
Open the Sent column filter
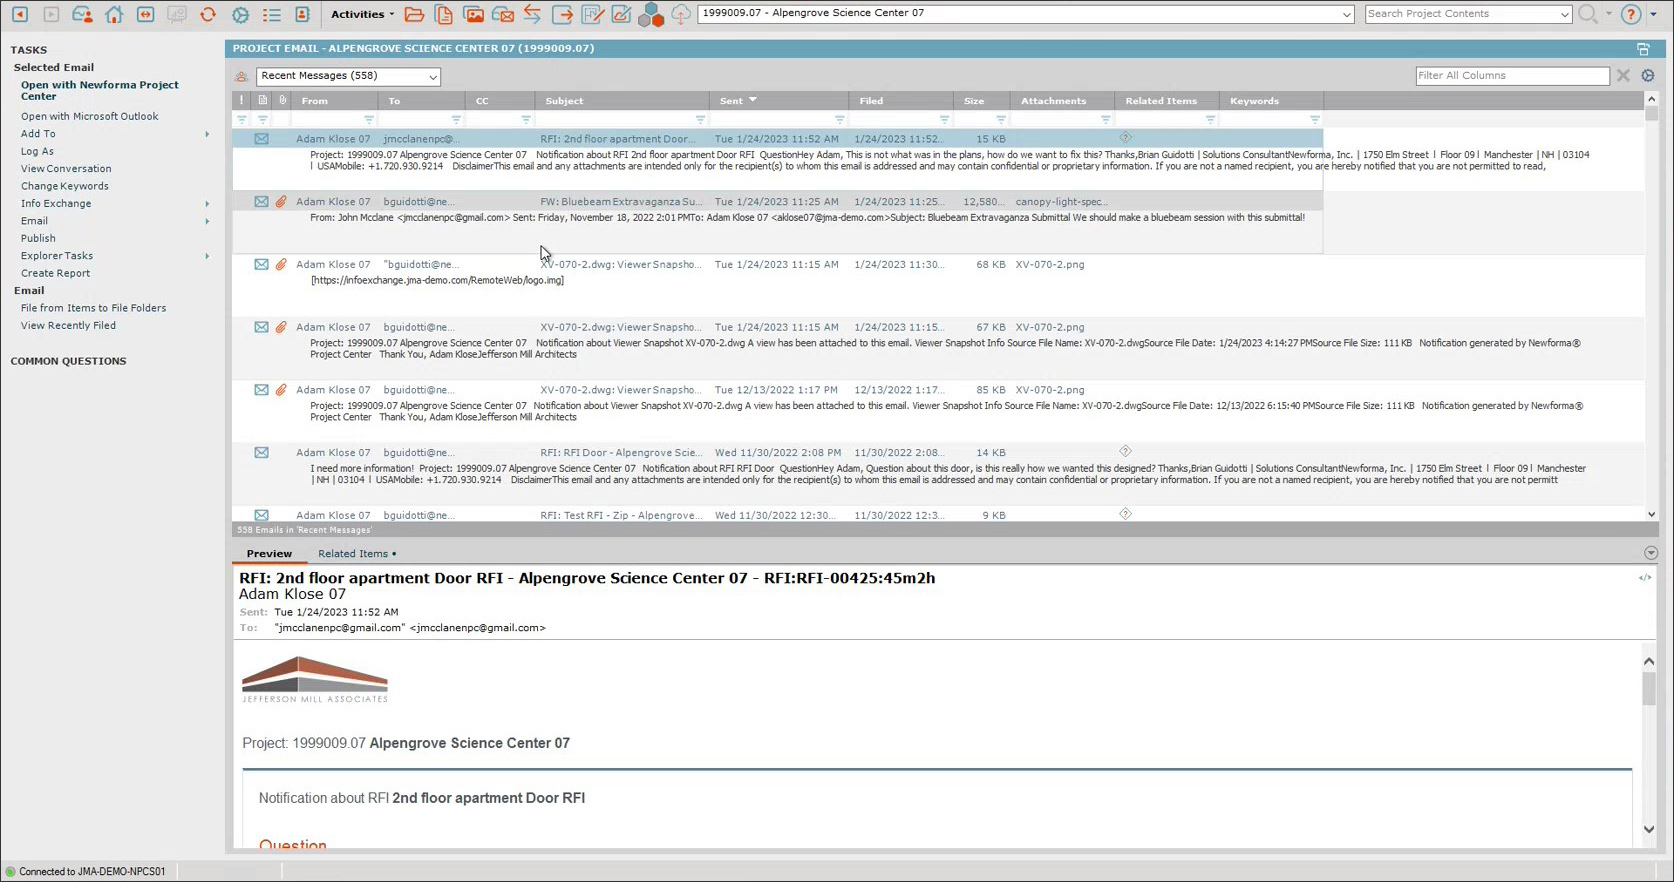(x=839, y=119)
